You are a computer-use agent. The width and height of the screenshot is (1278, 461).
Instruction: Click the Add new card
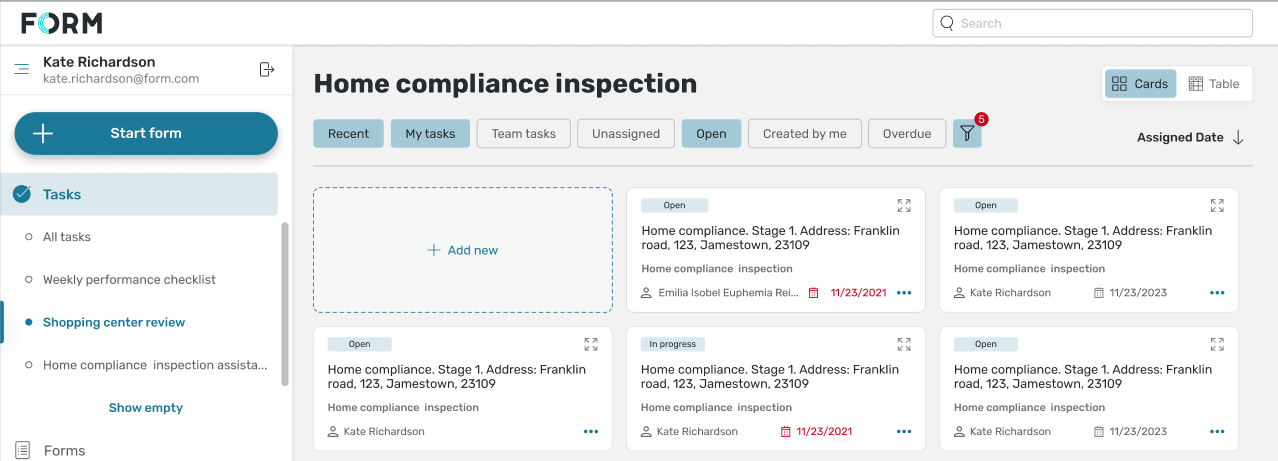462,250
